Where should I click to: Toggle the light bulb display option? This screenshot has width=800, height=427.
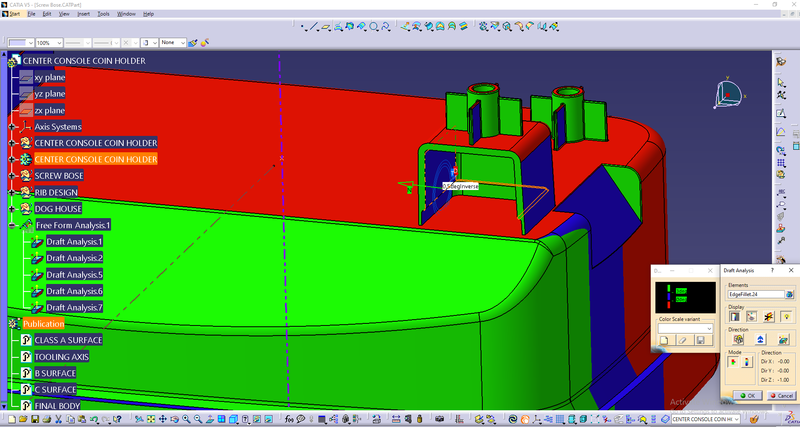point(786,316)
